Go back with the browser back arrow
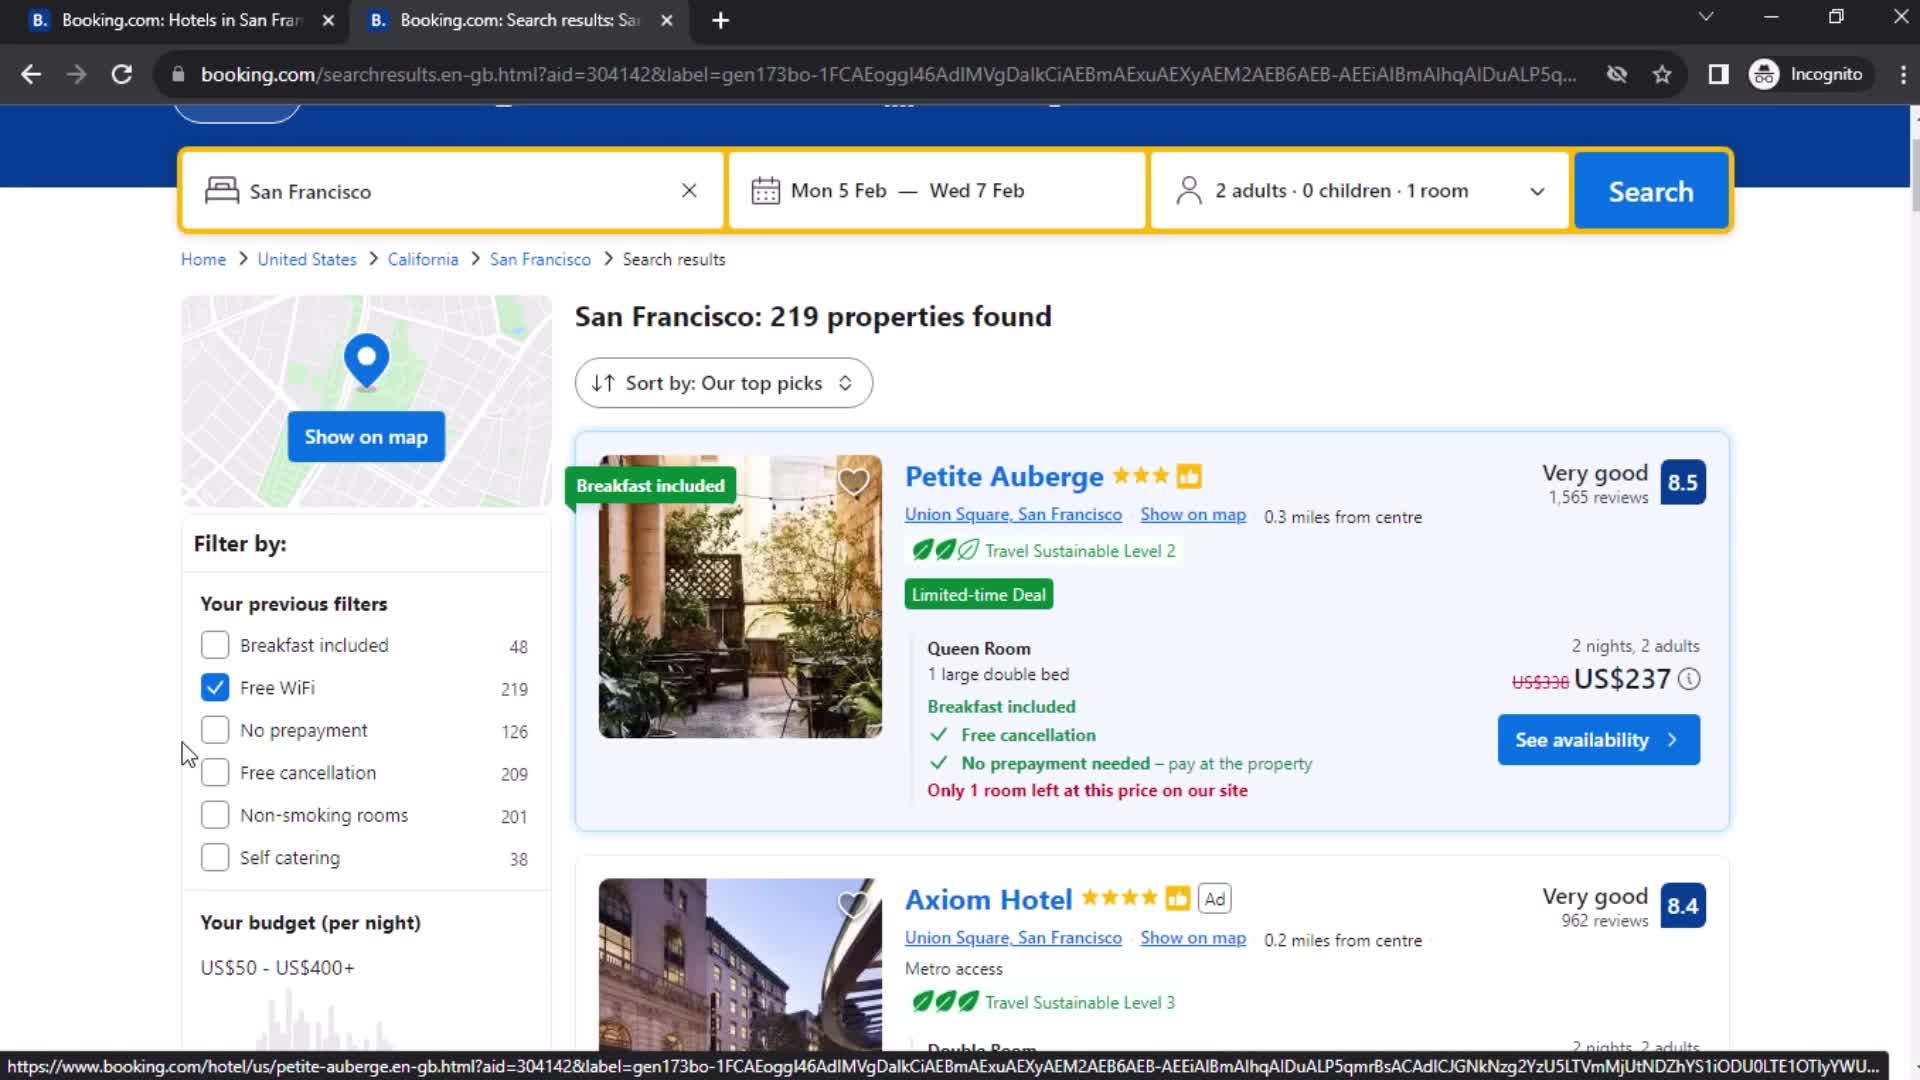Image resolution: width=1920 pixels, height=1080 pixels. (31, 74)
